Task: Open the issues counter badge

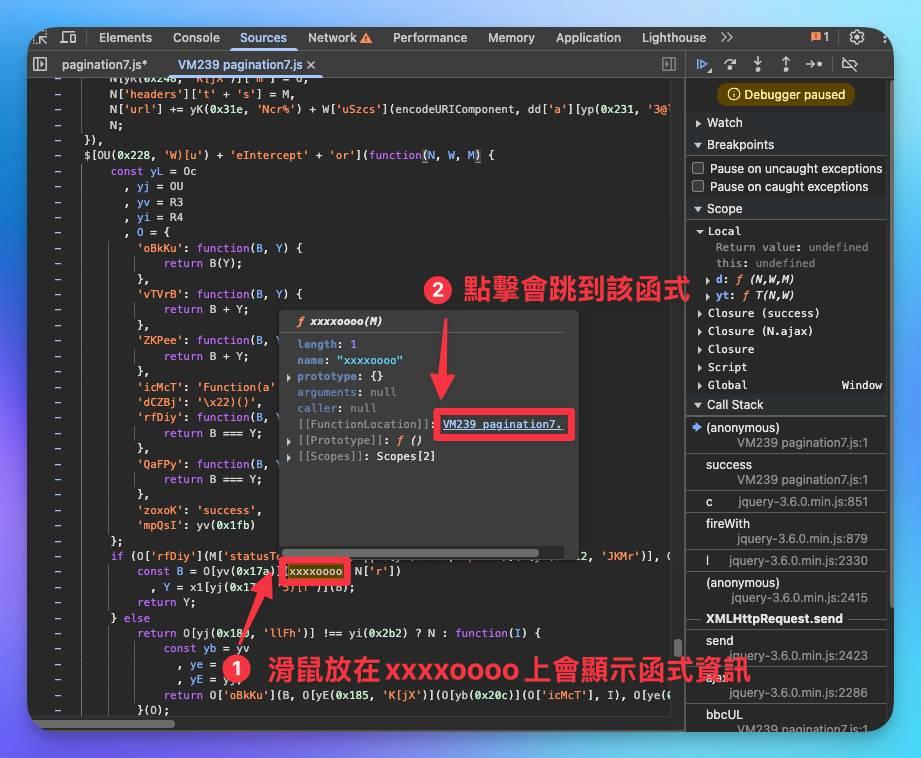Action: pos(819,37)
